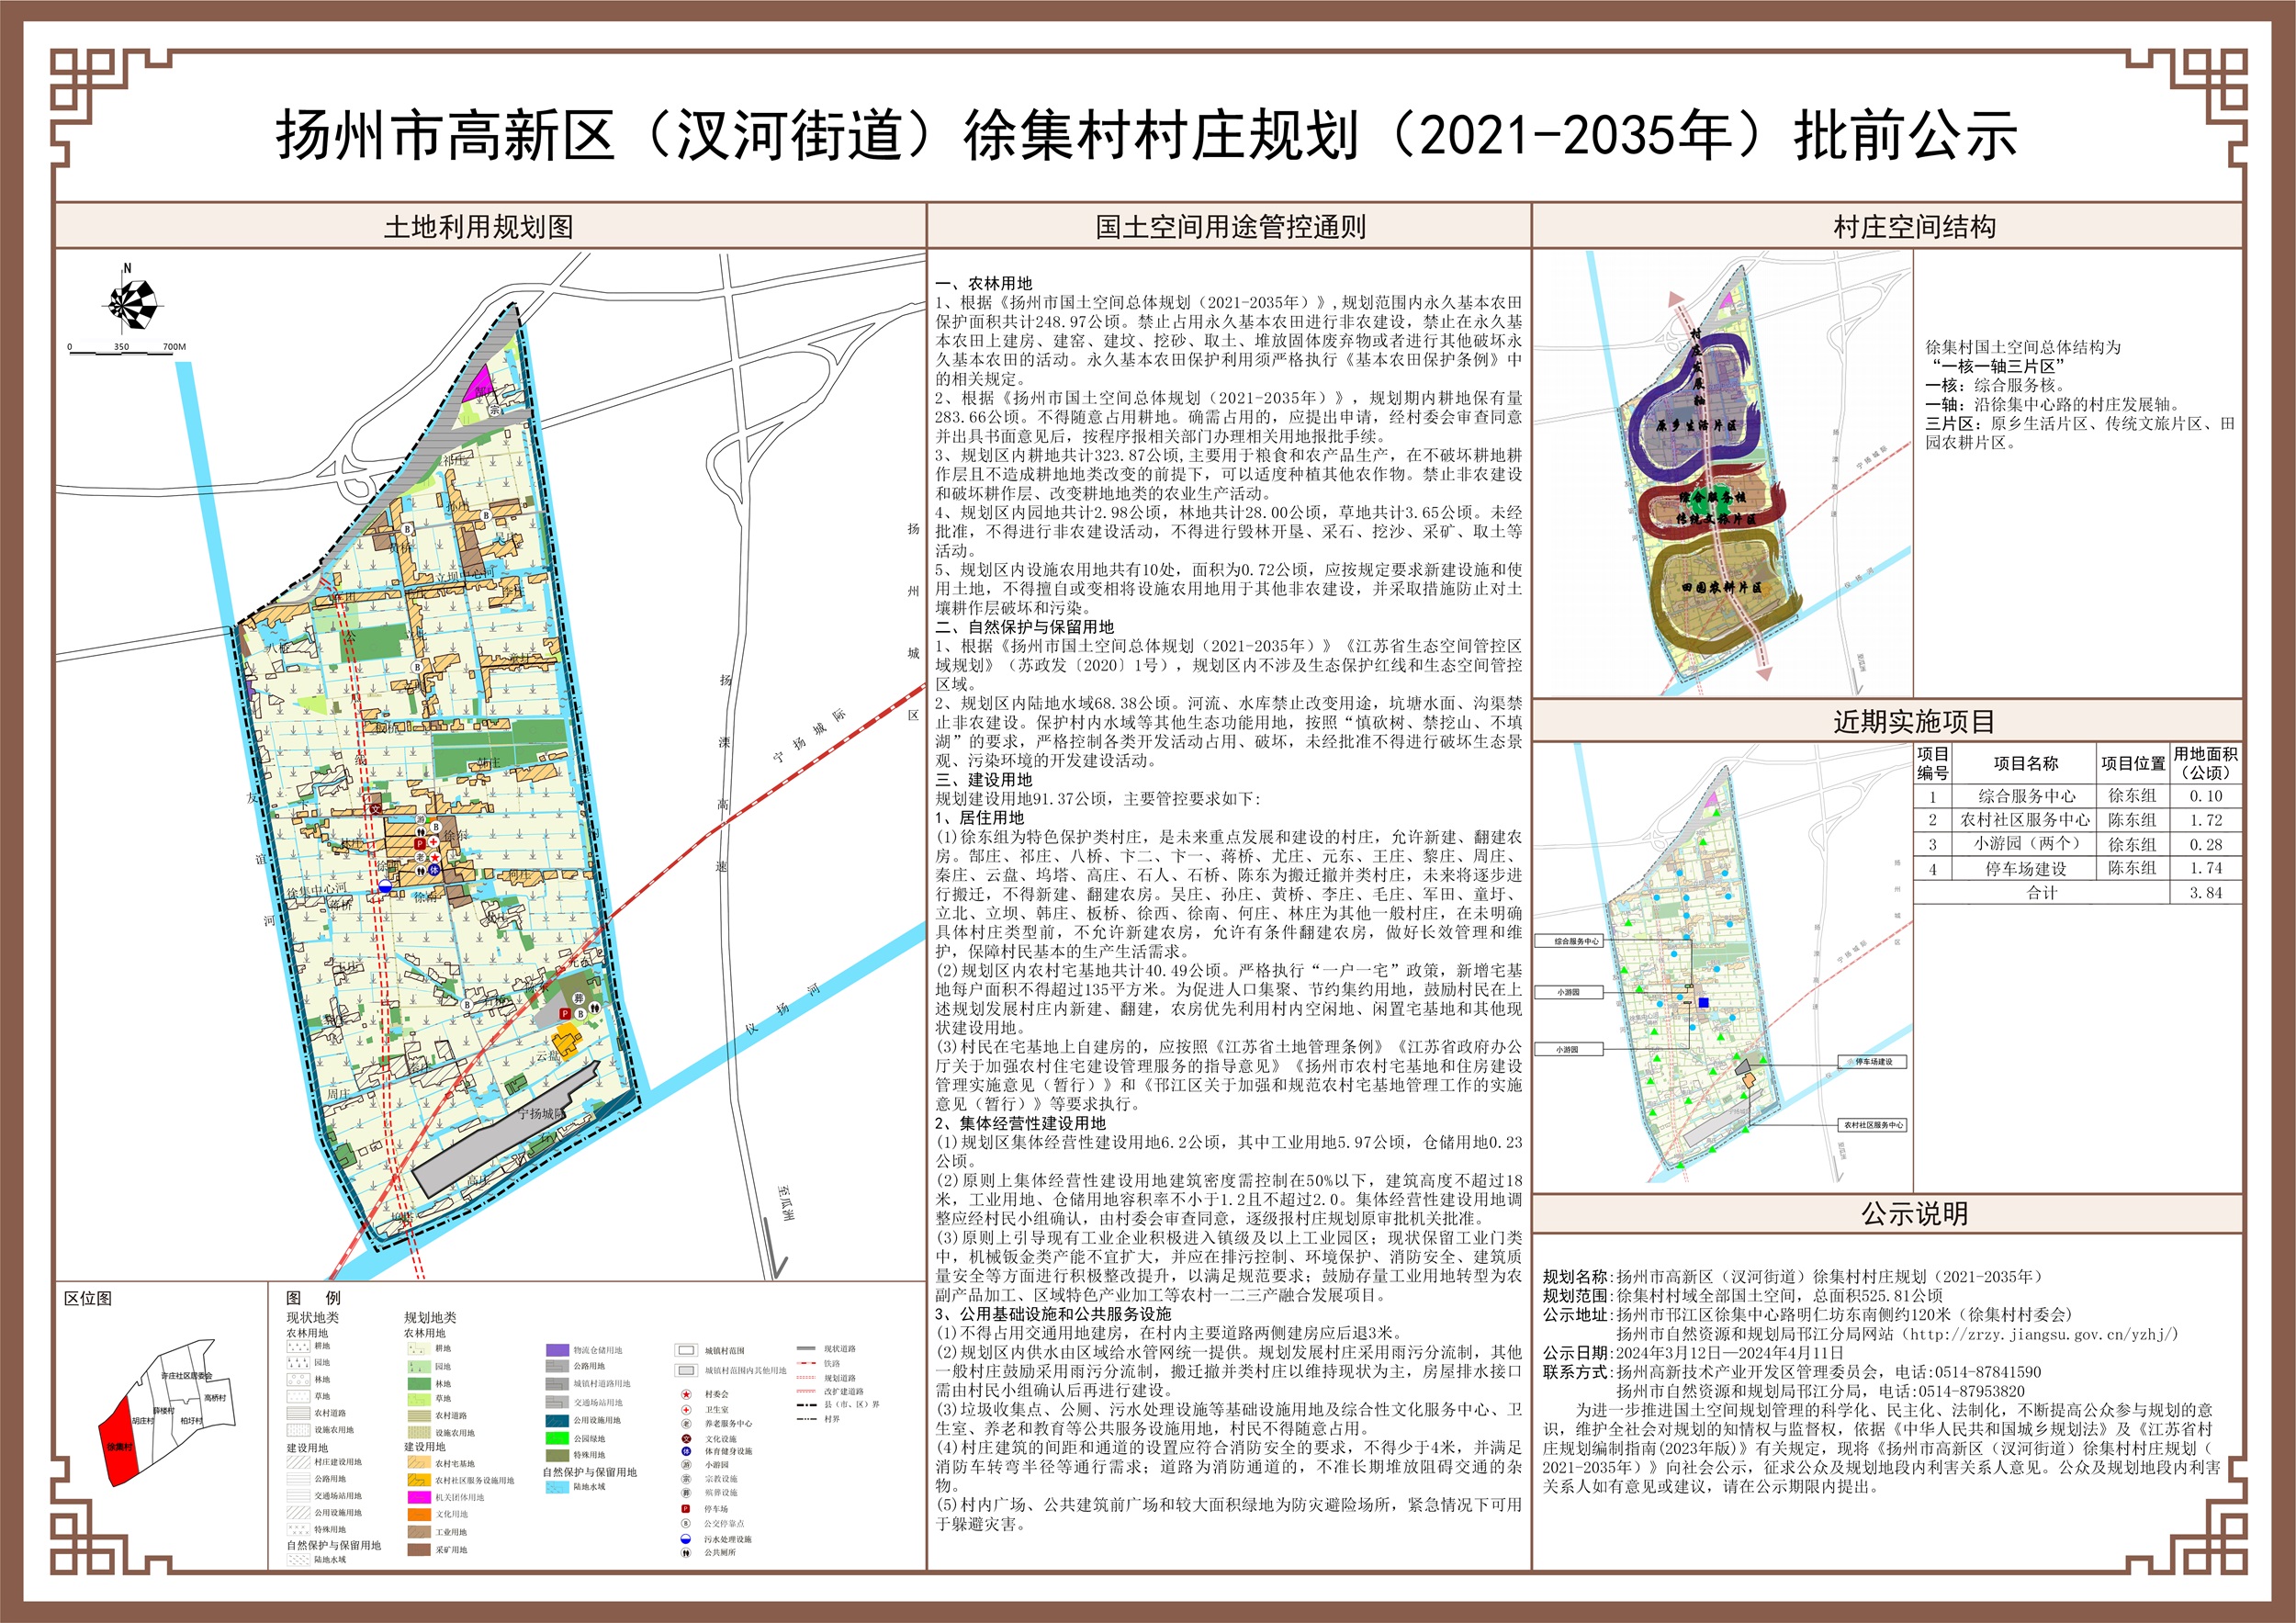This screenshot has width=2296, height=1623.
Task: Click the 现状地类 耕地 pattern symbol
Action: tap(298, 1347)
